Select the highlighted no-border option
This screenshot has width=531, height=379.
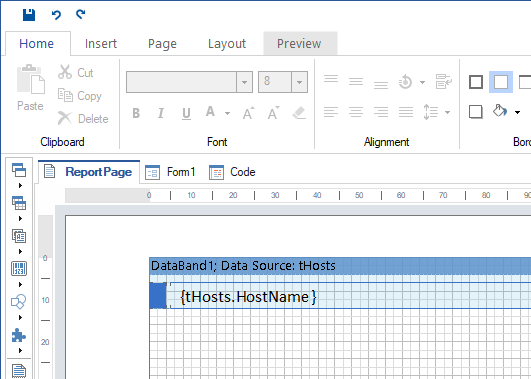[x=501, y=82]
